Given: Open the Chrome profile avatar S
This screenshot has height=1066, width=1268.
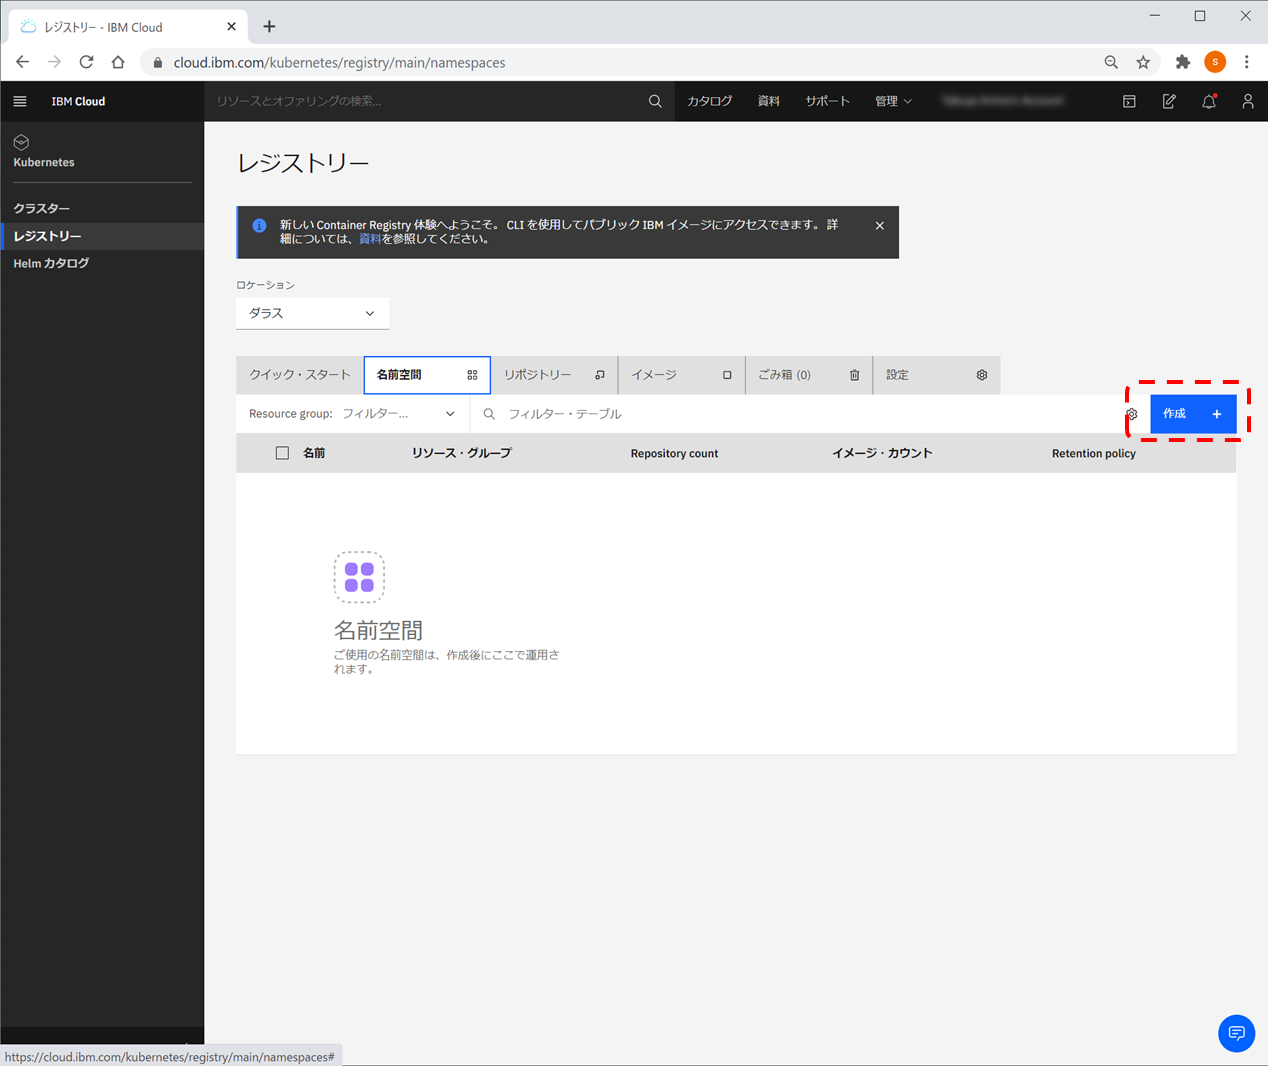Looking at the screenshot, I should 1215,62.
